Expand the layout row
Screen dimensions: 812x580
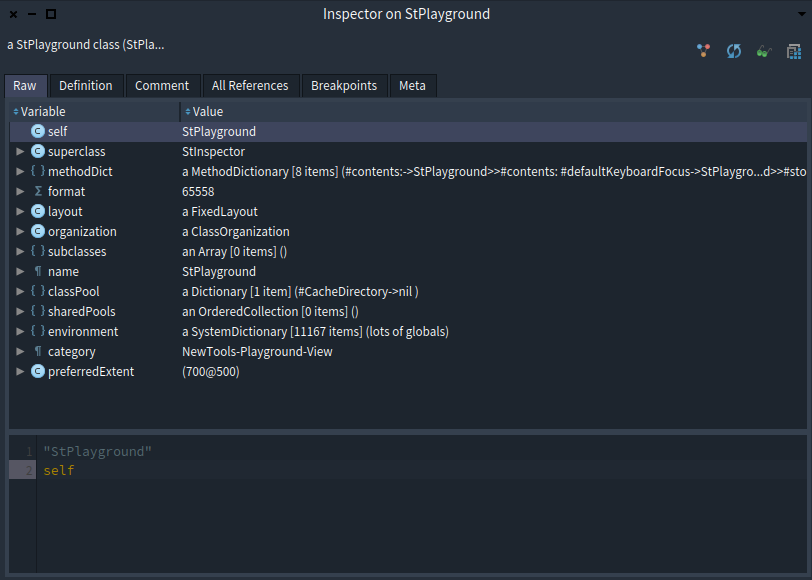point(20,211)
